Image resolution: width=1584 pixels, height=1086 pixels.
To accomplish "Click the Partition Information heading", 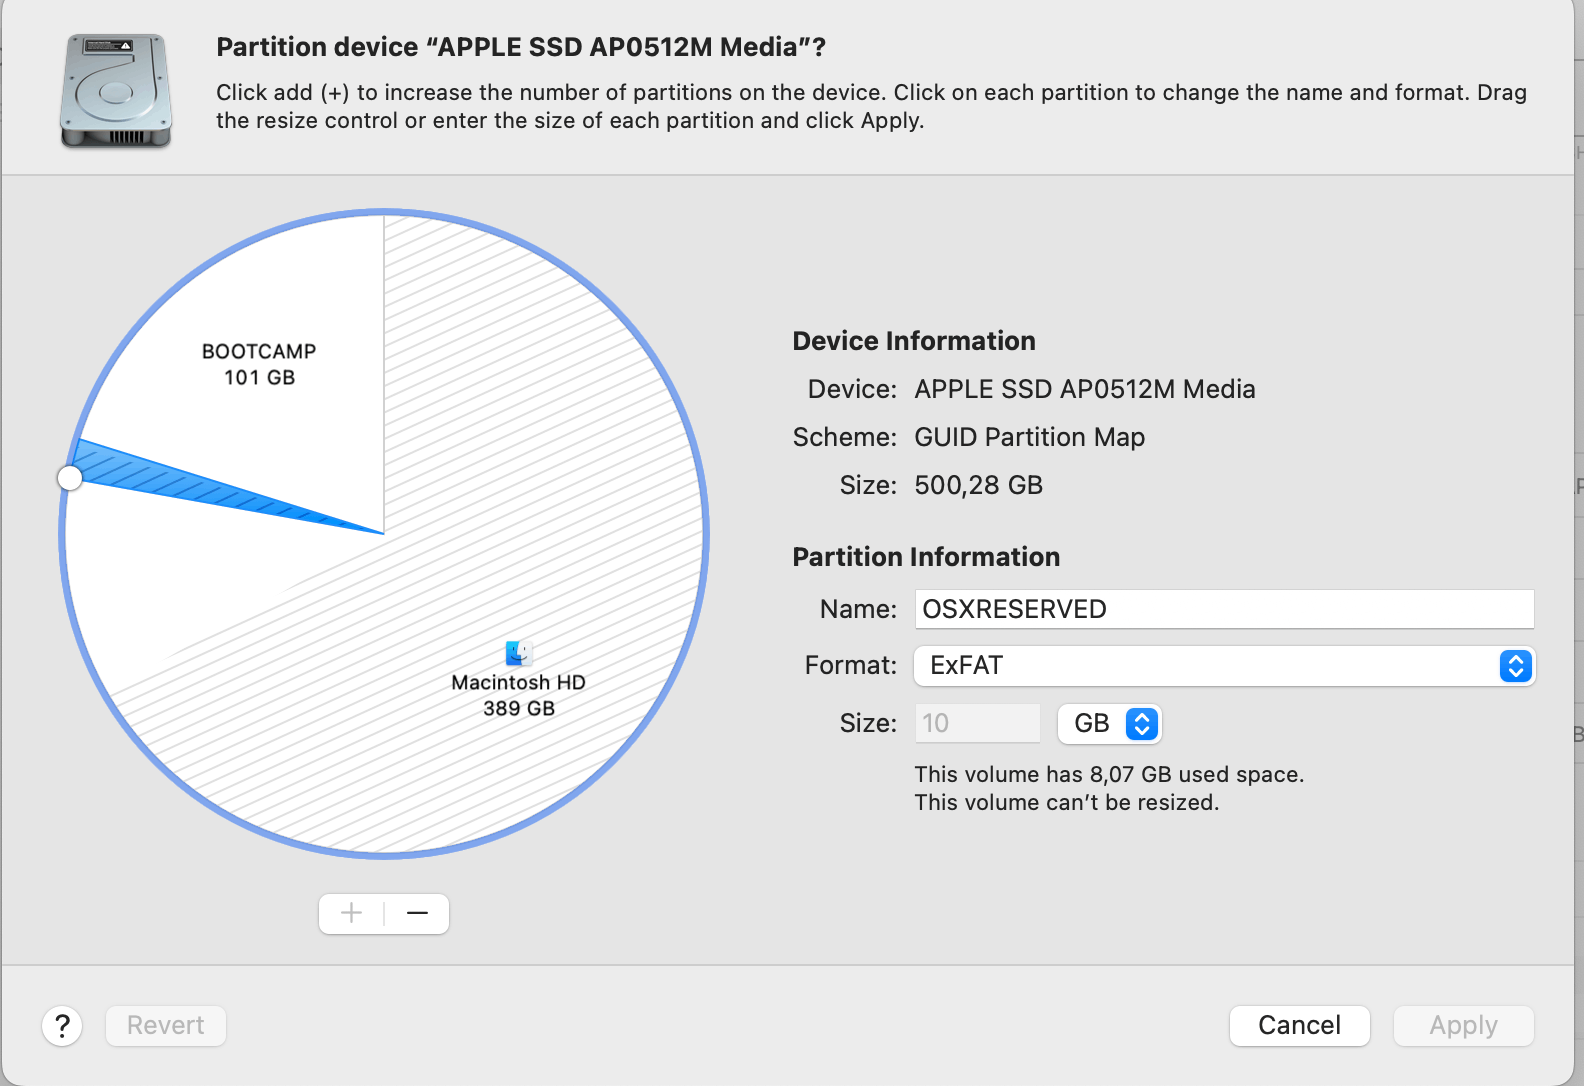I will tap(926, 557).
